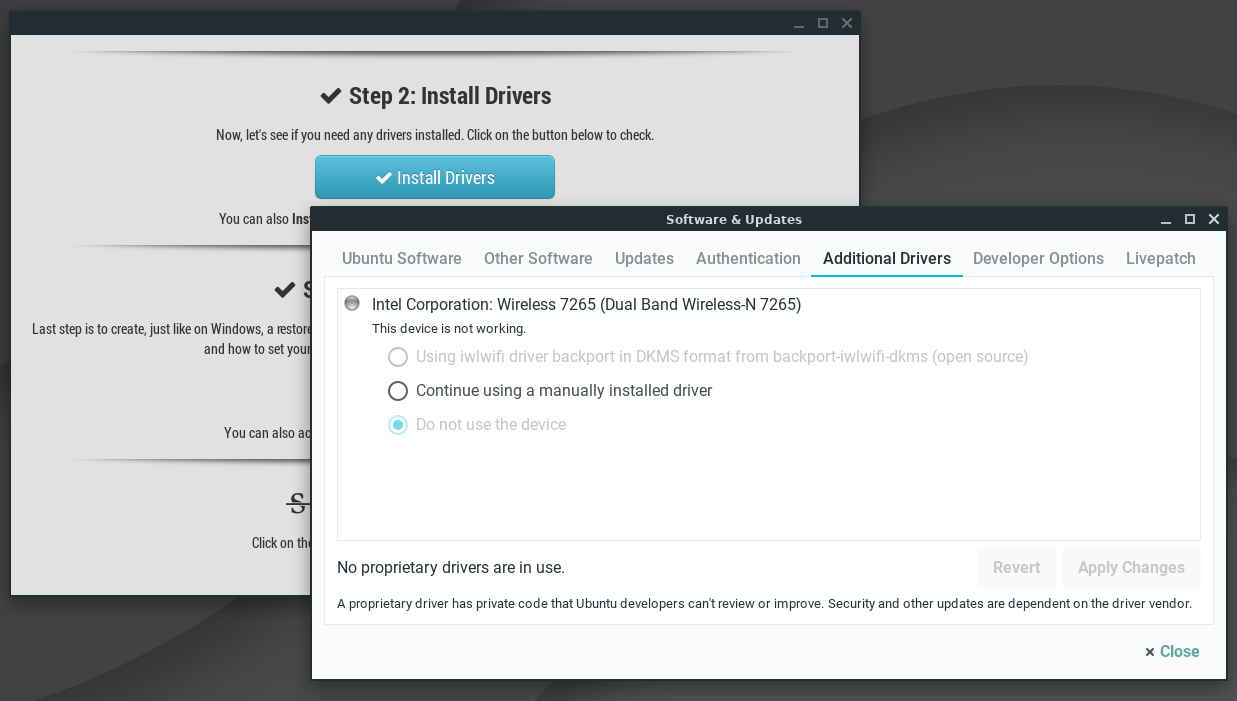Open the Developer Options tab
This screenshot has width=1237, height=701.
(x=1038, y=258)
